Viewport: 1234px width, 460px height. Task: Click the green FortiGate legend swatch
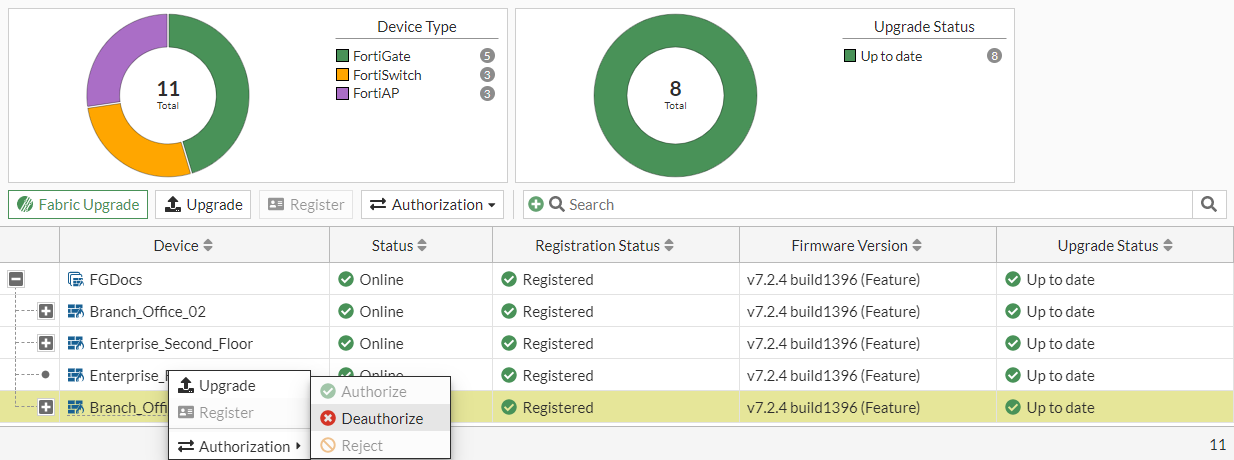[x=342, y=56]
